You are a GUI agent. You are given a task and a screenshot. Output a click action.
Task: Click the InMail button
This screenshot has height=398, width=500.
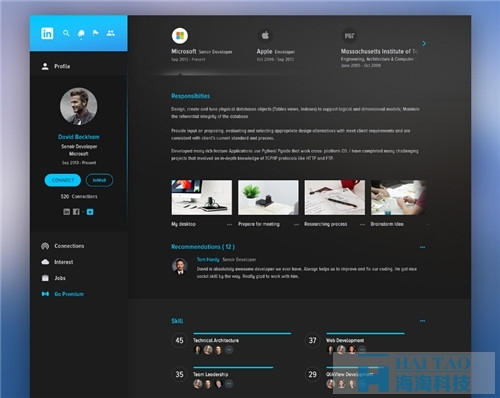[x=99, y=180]
